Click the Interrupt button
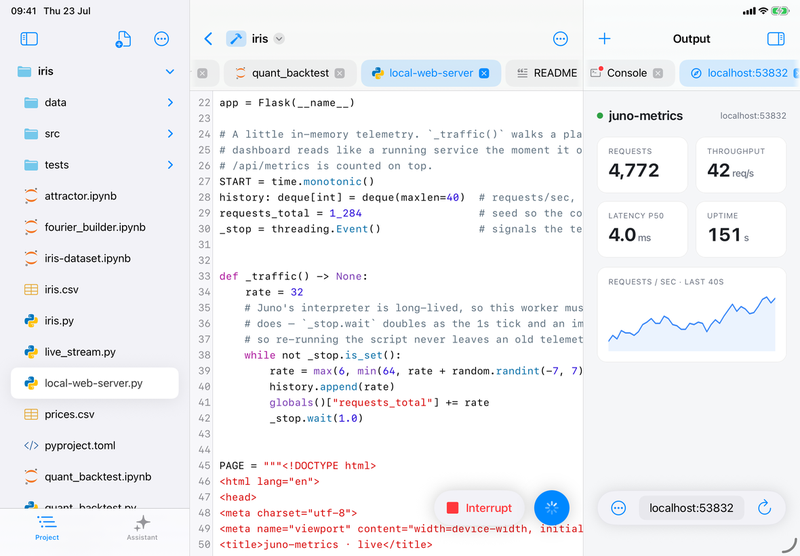The height and width of the screenshot is (556, 800). 479,508
